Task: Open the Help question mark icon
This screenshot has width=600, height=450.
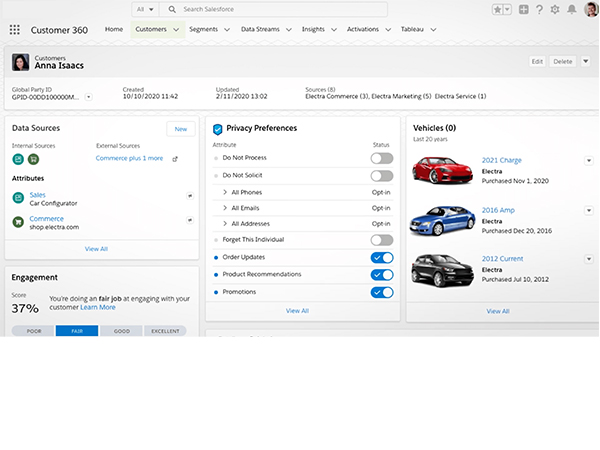Action: [x=539, y=10]
